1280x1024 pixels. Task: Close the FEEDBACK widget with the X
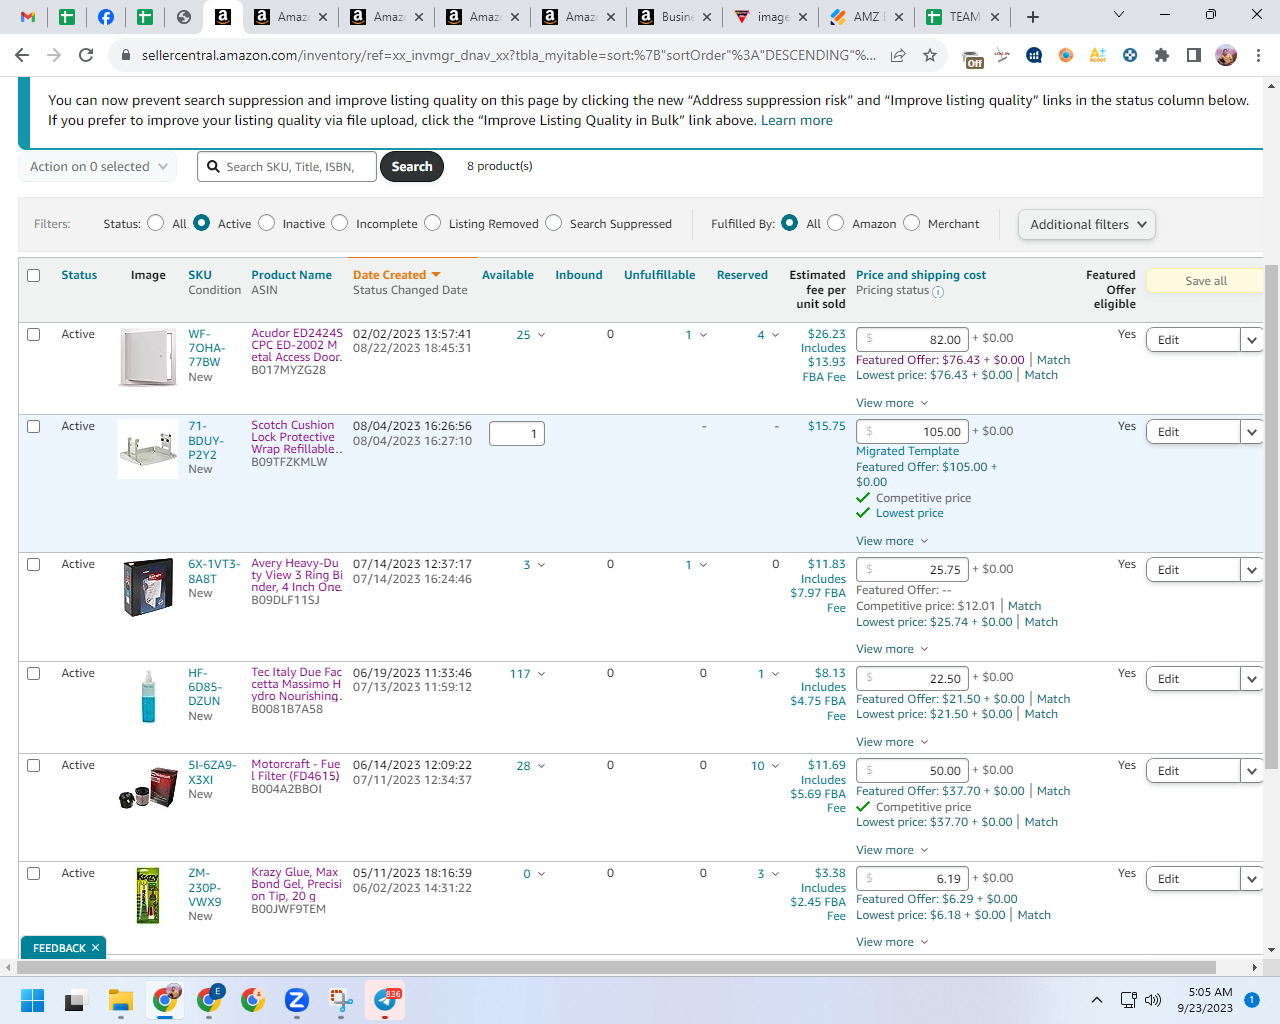(96, 948)
